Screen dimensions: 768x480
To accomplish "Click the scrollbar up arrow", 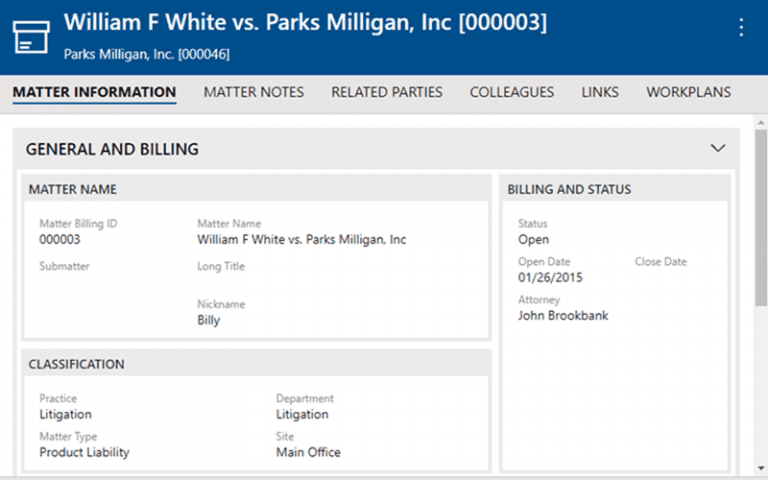I will pyautogui.click(x=761, y=122).
